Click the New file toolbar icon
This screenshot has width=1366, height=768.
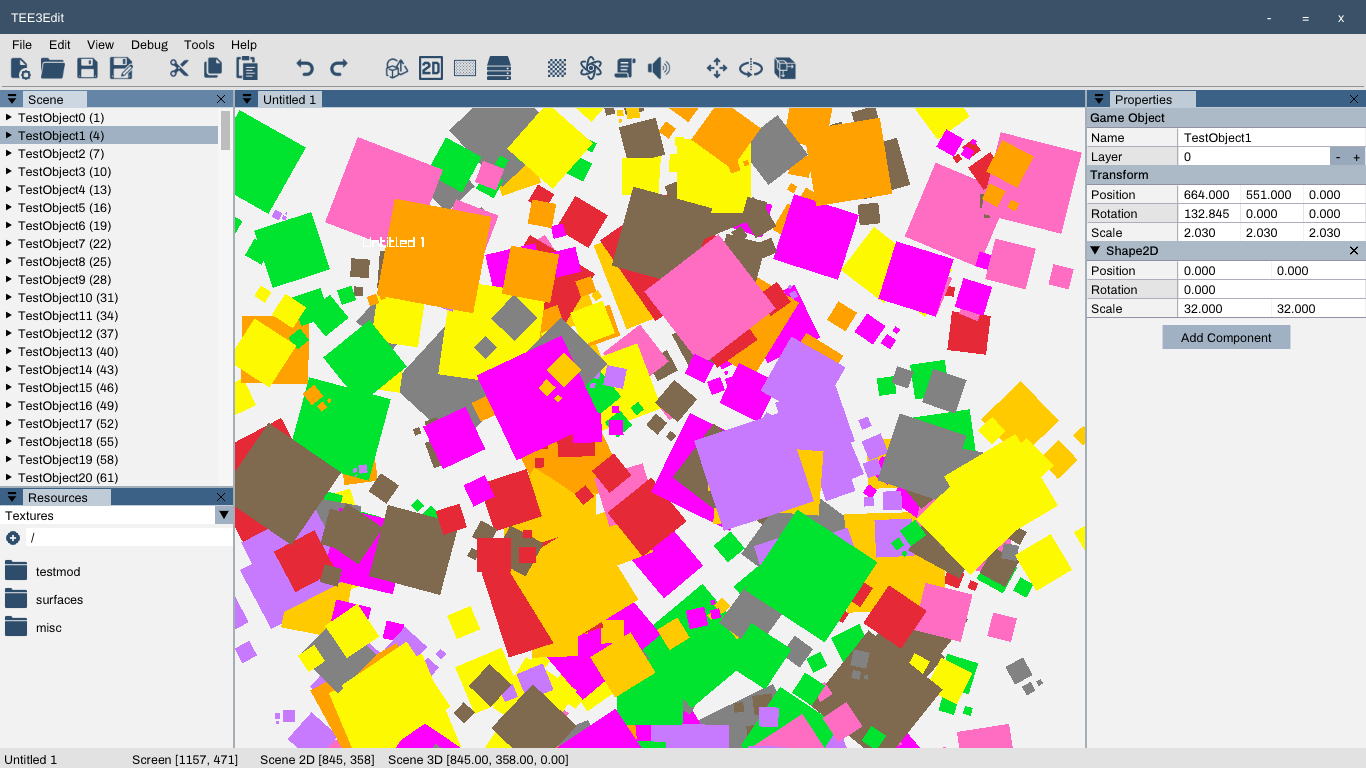[20, 68]
